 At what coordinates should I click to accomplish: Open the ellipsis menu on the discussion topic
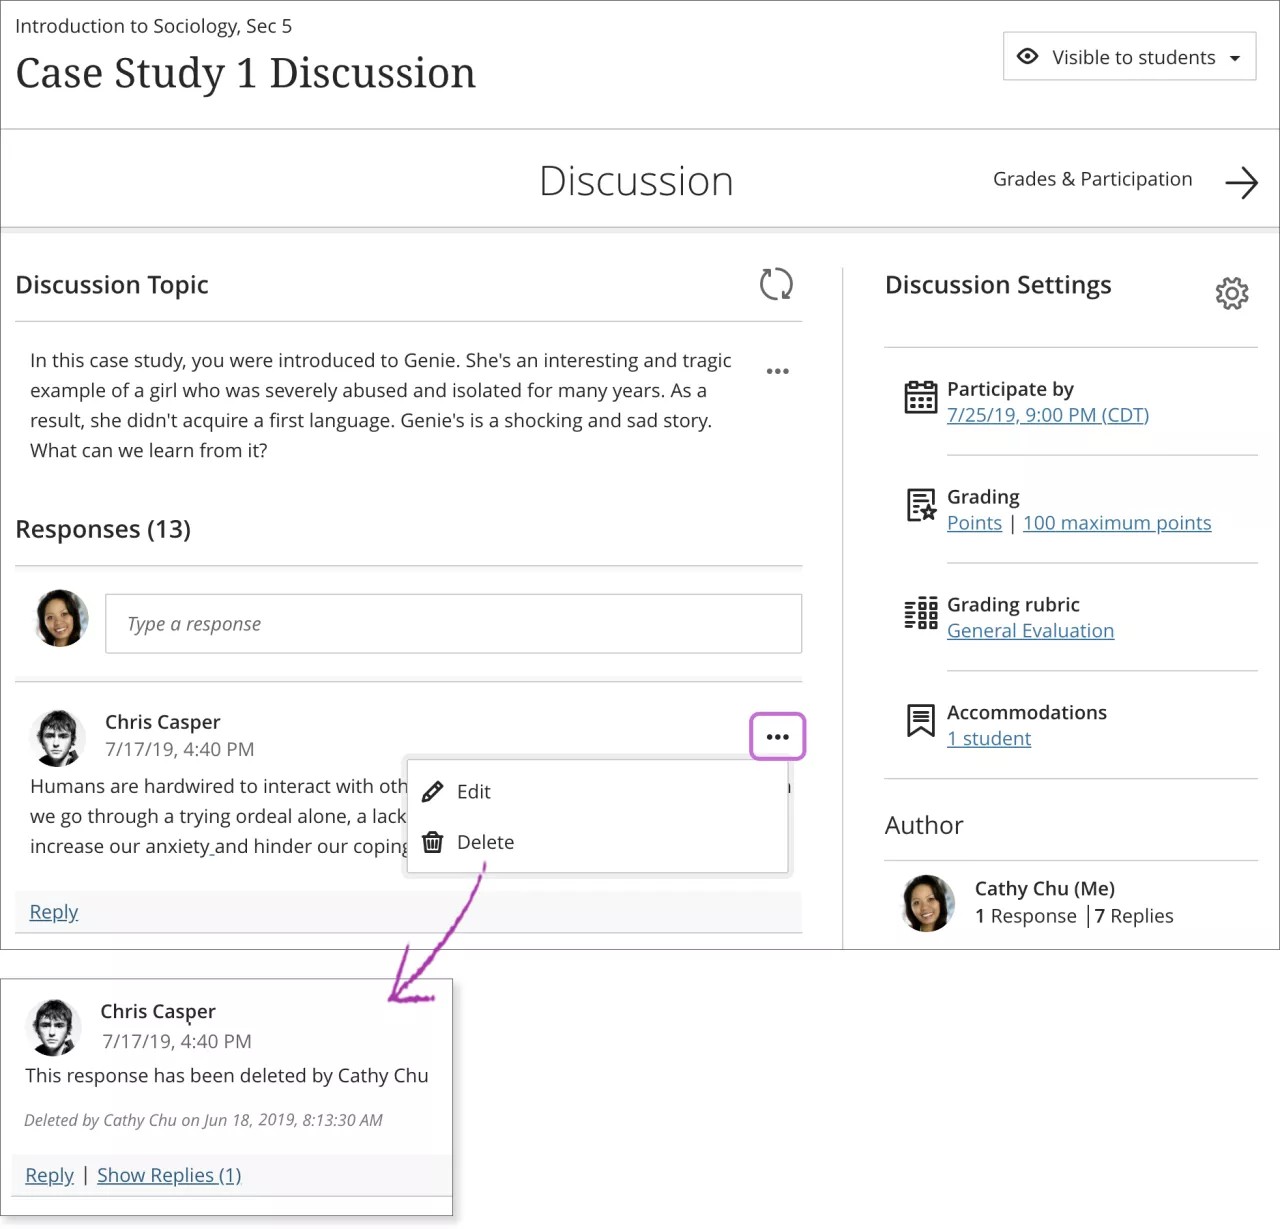click(778, 371)
